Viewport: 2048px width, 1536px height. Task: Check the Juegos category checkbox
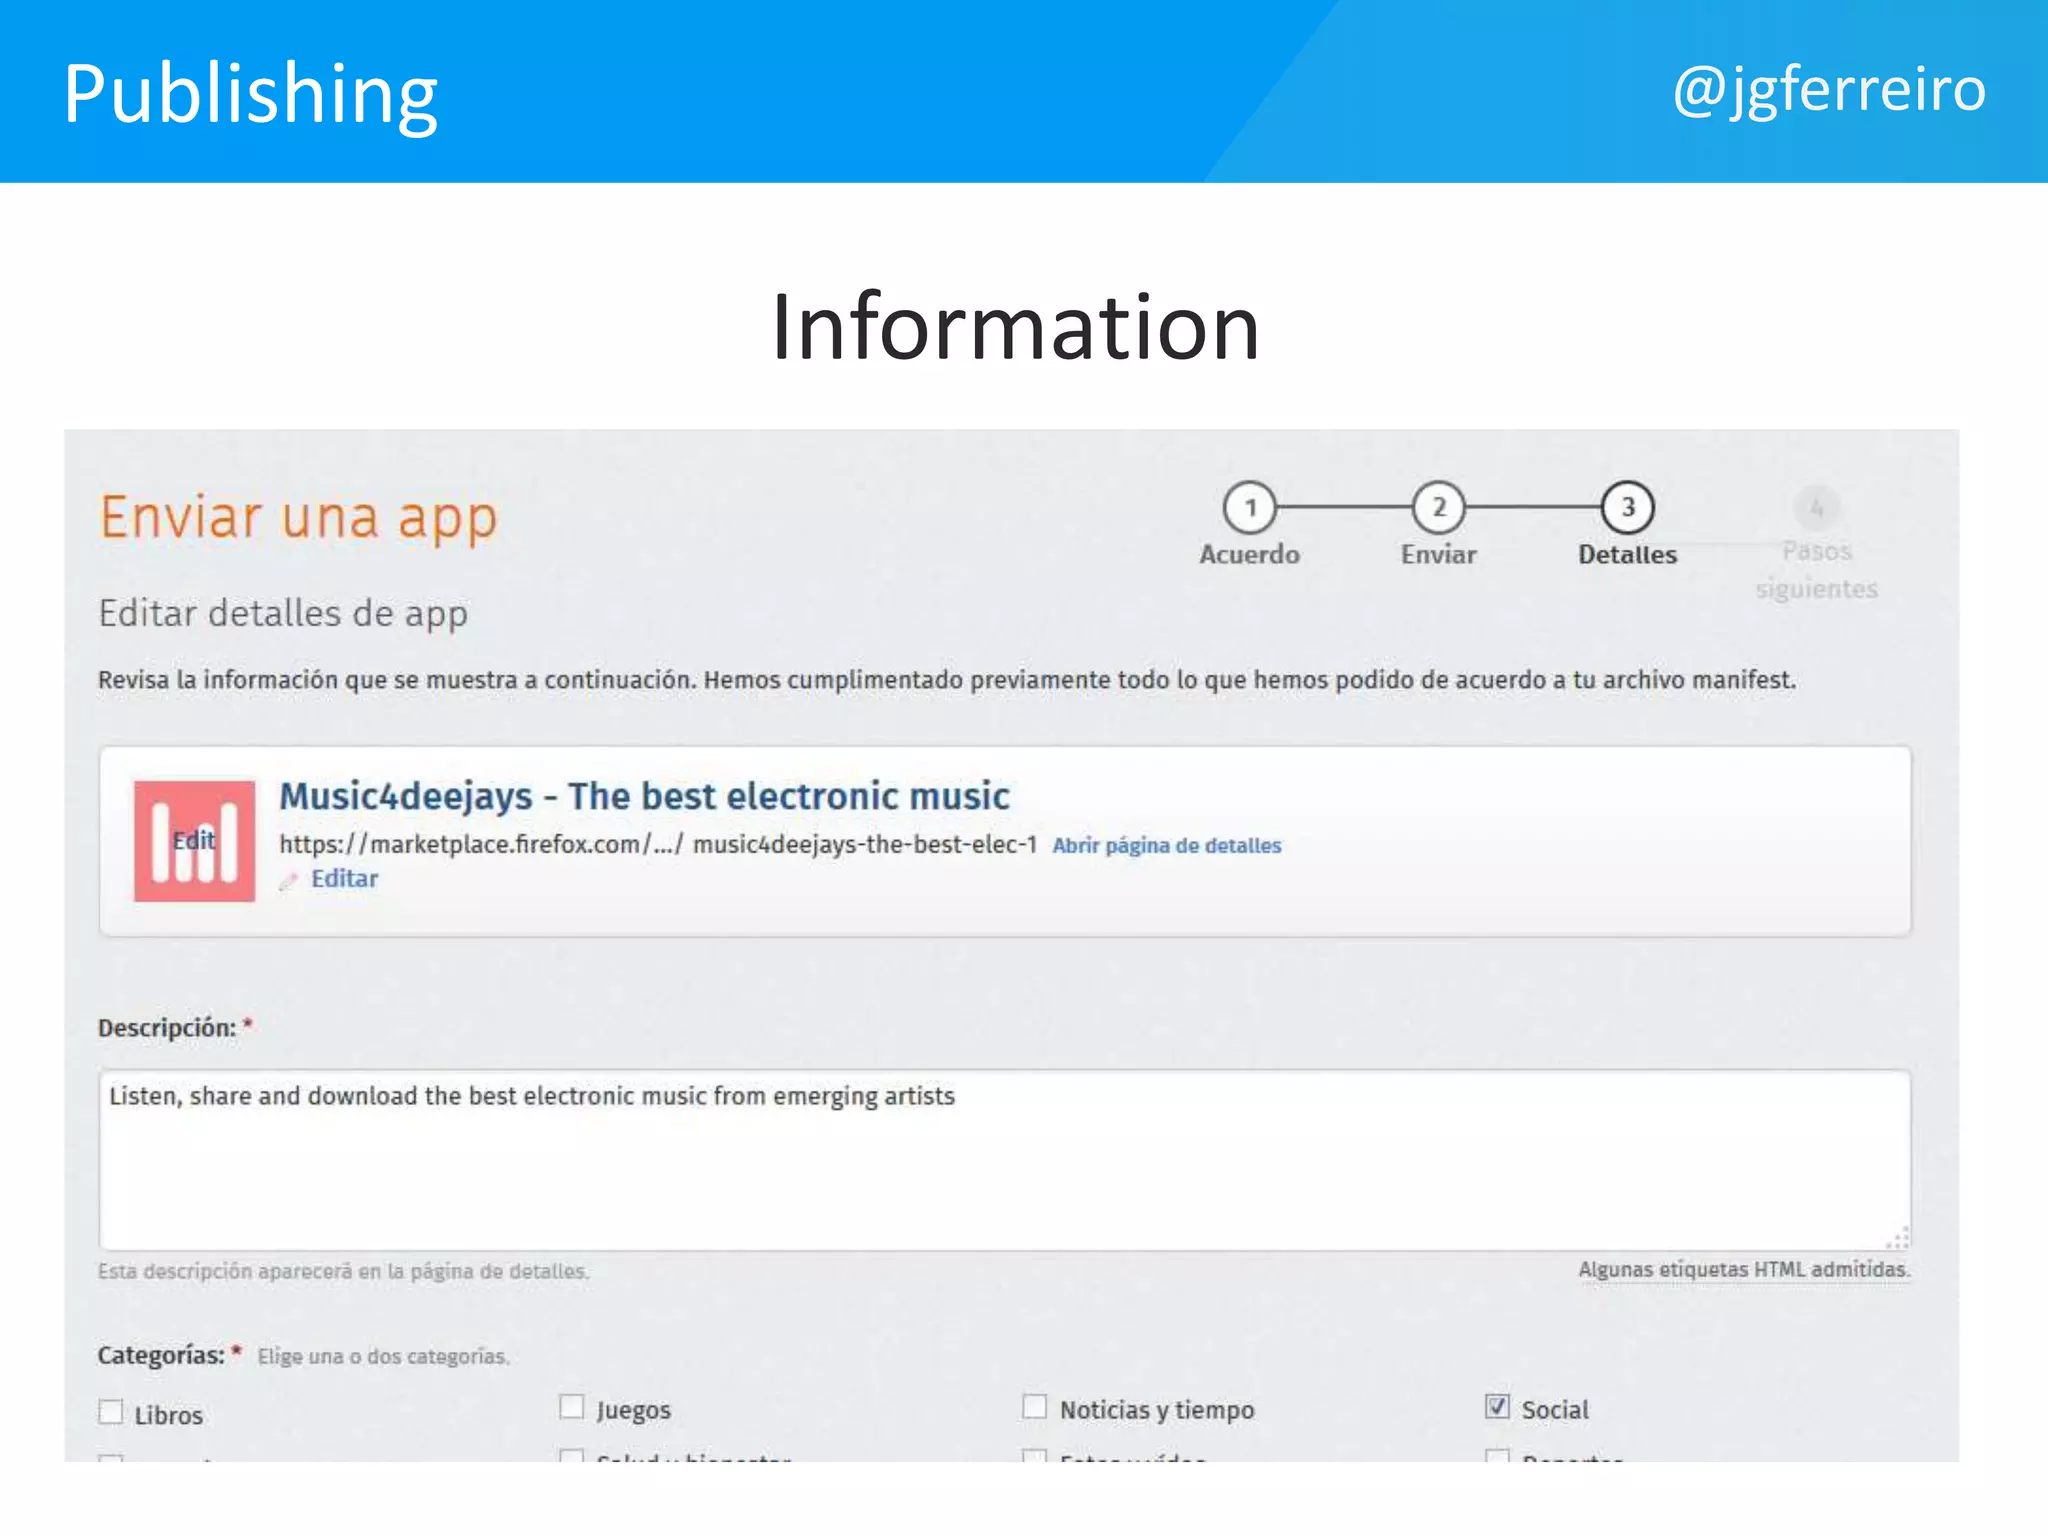[572, 1407]
